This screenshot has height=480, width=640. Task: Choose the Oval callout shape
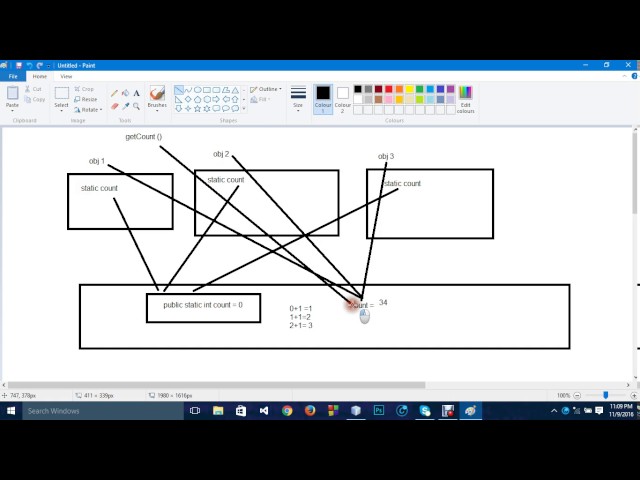(x=226, y=109)
